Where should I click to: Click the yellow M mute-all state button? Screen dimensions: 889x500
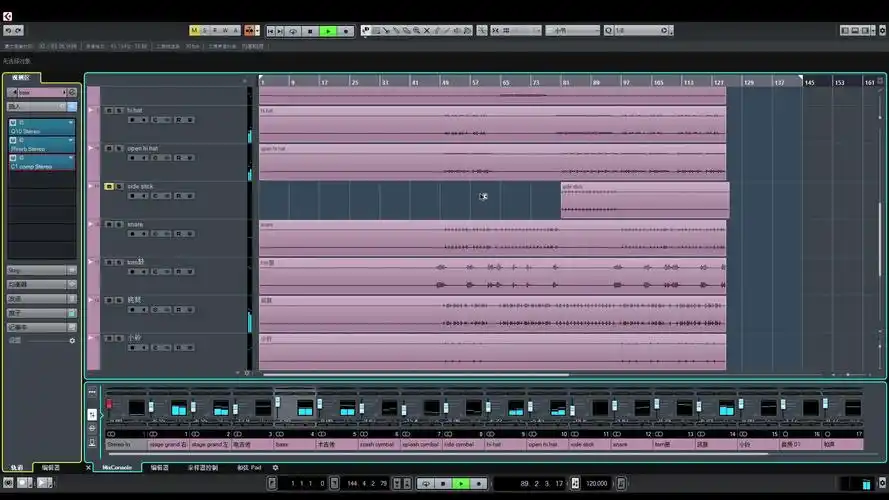(x=193, y=31)
